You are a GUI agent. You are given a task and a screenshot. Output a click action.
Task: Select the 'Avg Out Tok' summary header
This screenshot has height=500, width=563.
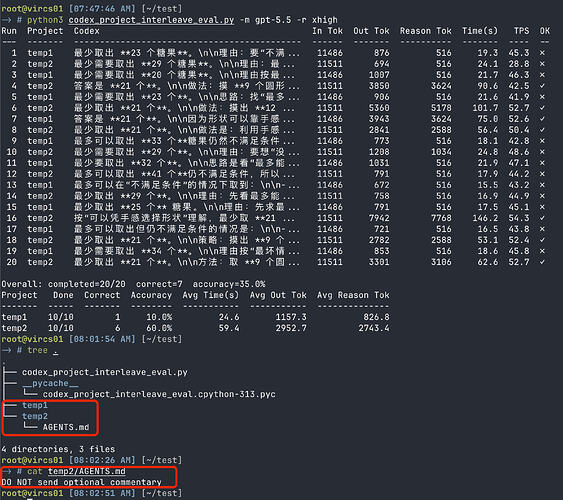[278, 295]
